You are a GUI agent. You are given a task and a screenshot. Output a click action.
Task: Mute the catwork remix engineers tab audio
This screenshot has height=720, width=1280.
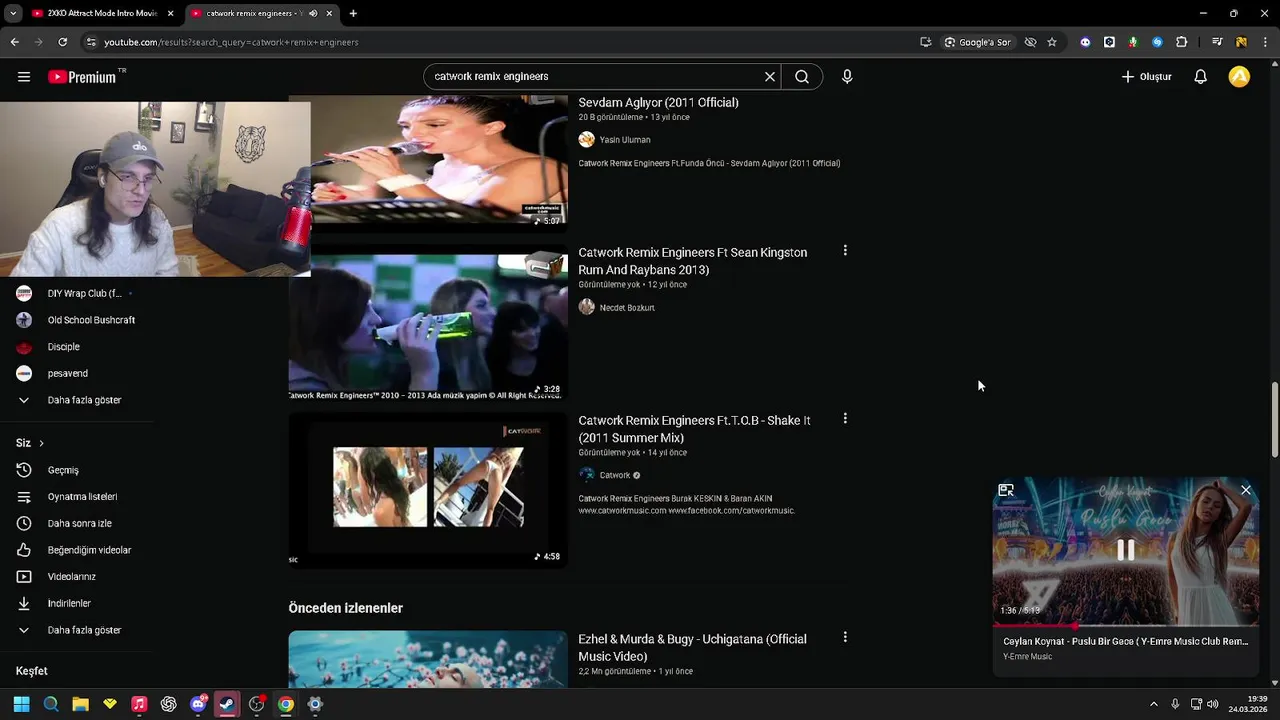[x=314, y=13]
